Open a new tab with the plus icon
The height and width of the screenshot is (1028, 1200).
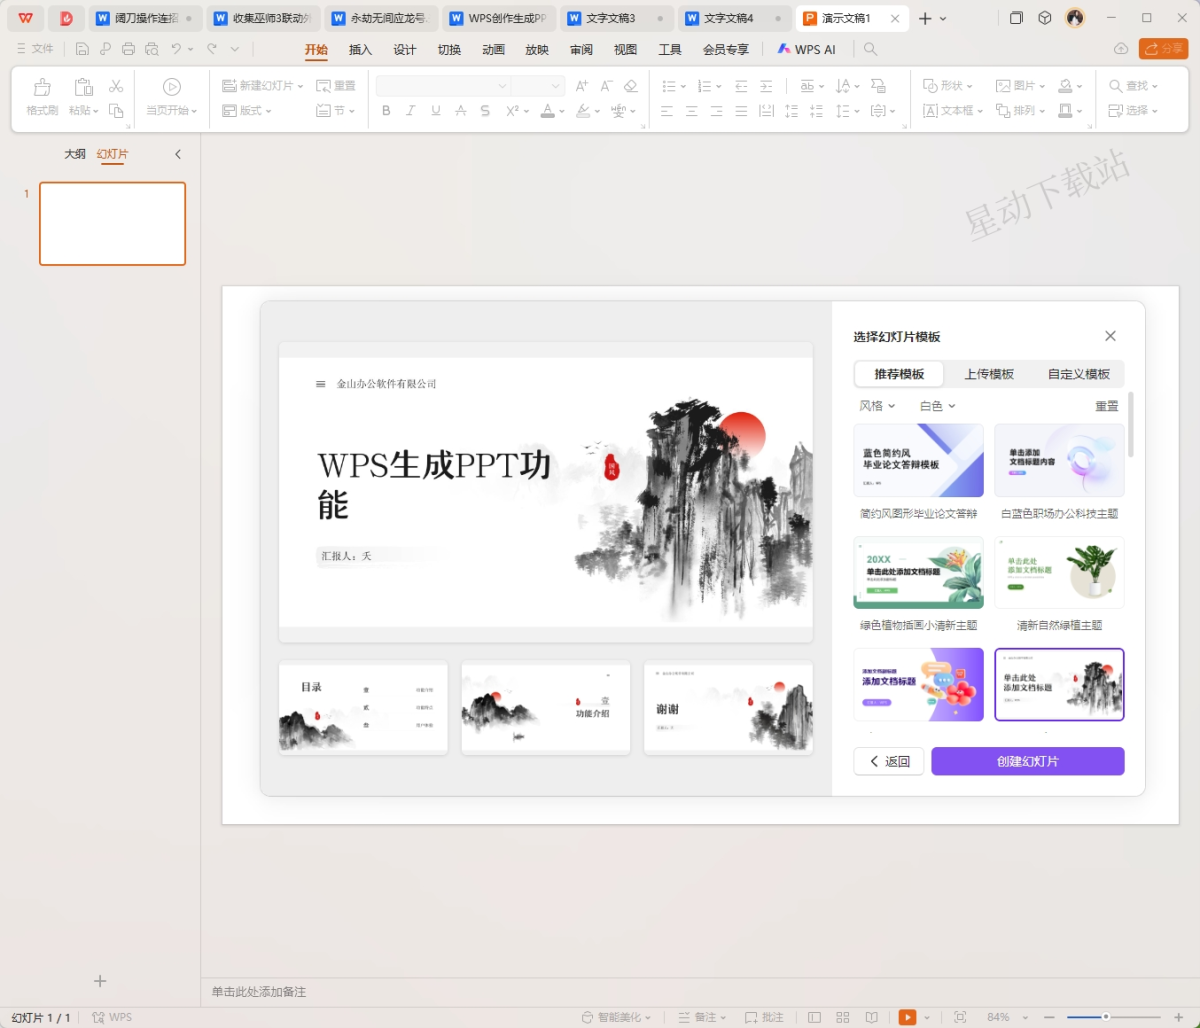click(x=925, y=18)
